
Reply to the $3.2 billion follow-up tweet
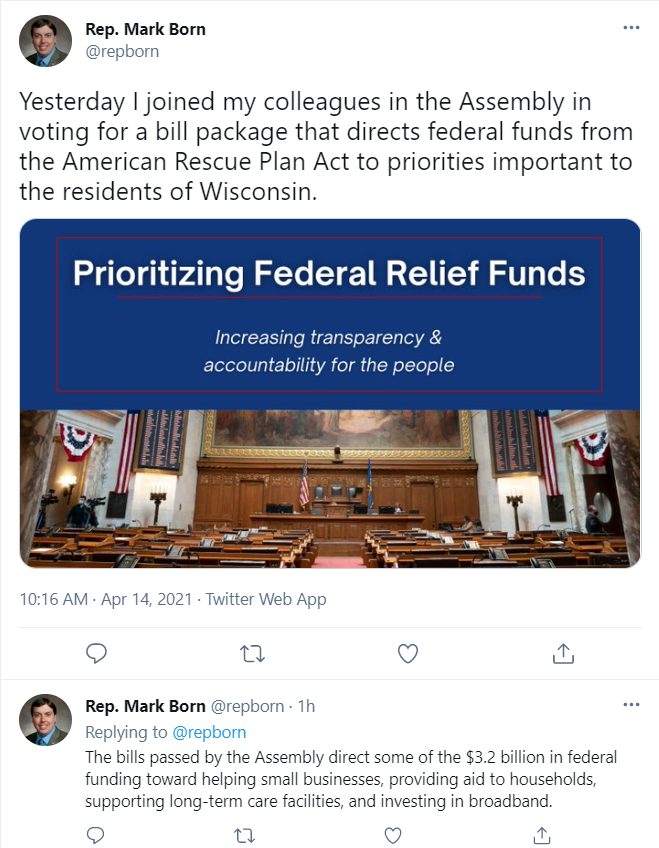[x=95, y=835]
